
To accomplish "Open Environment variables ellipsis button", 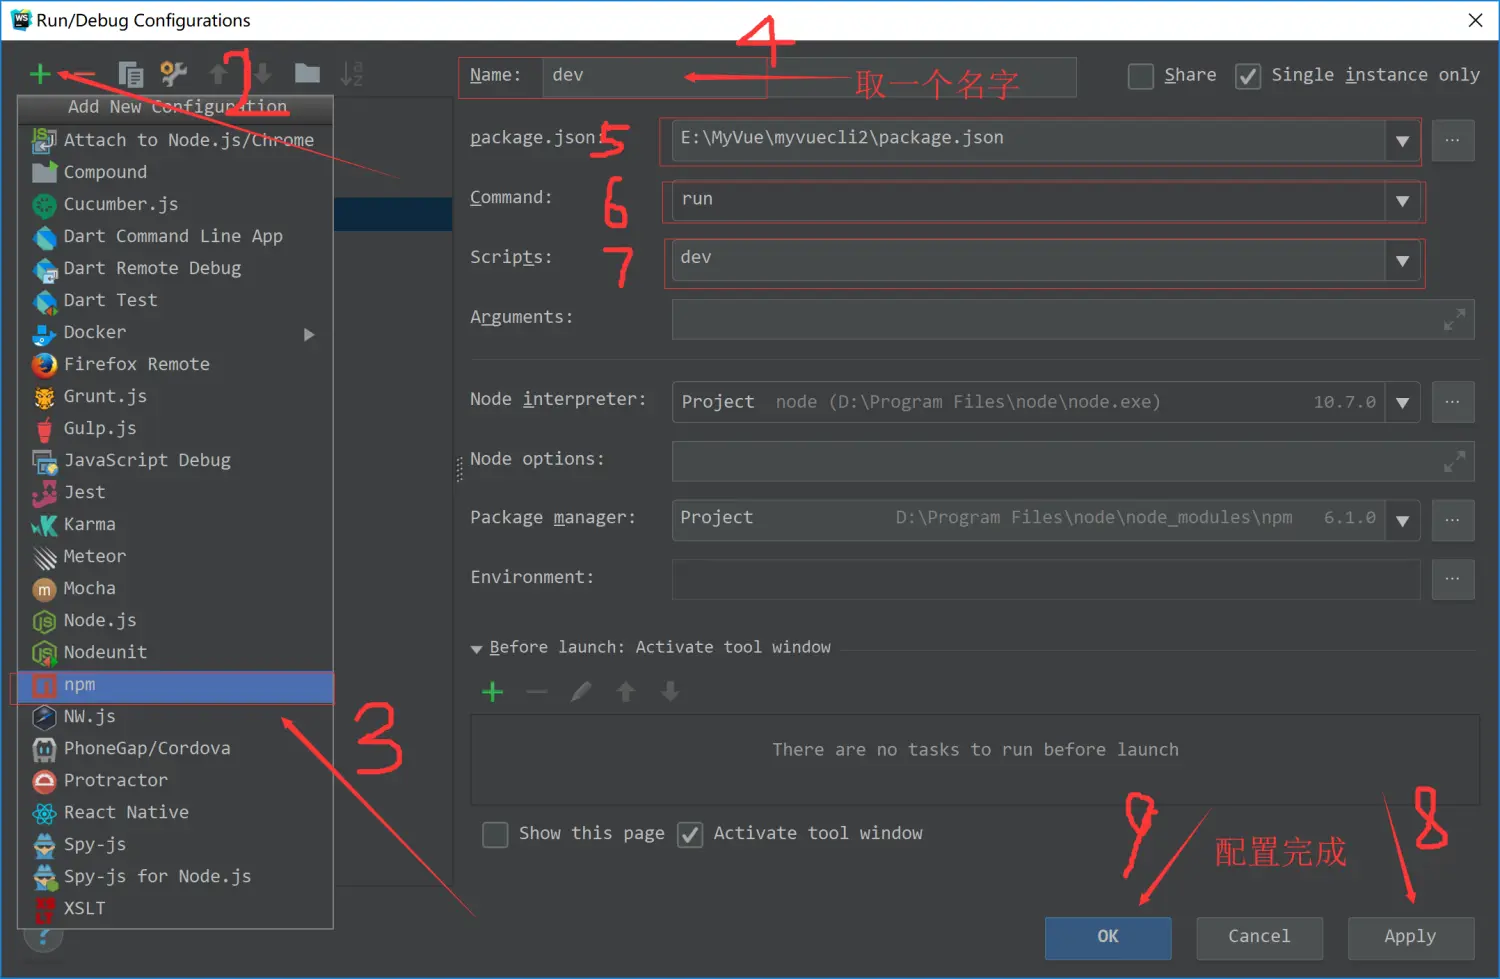I will 1453,579.
